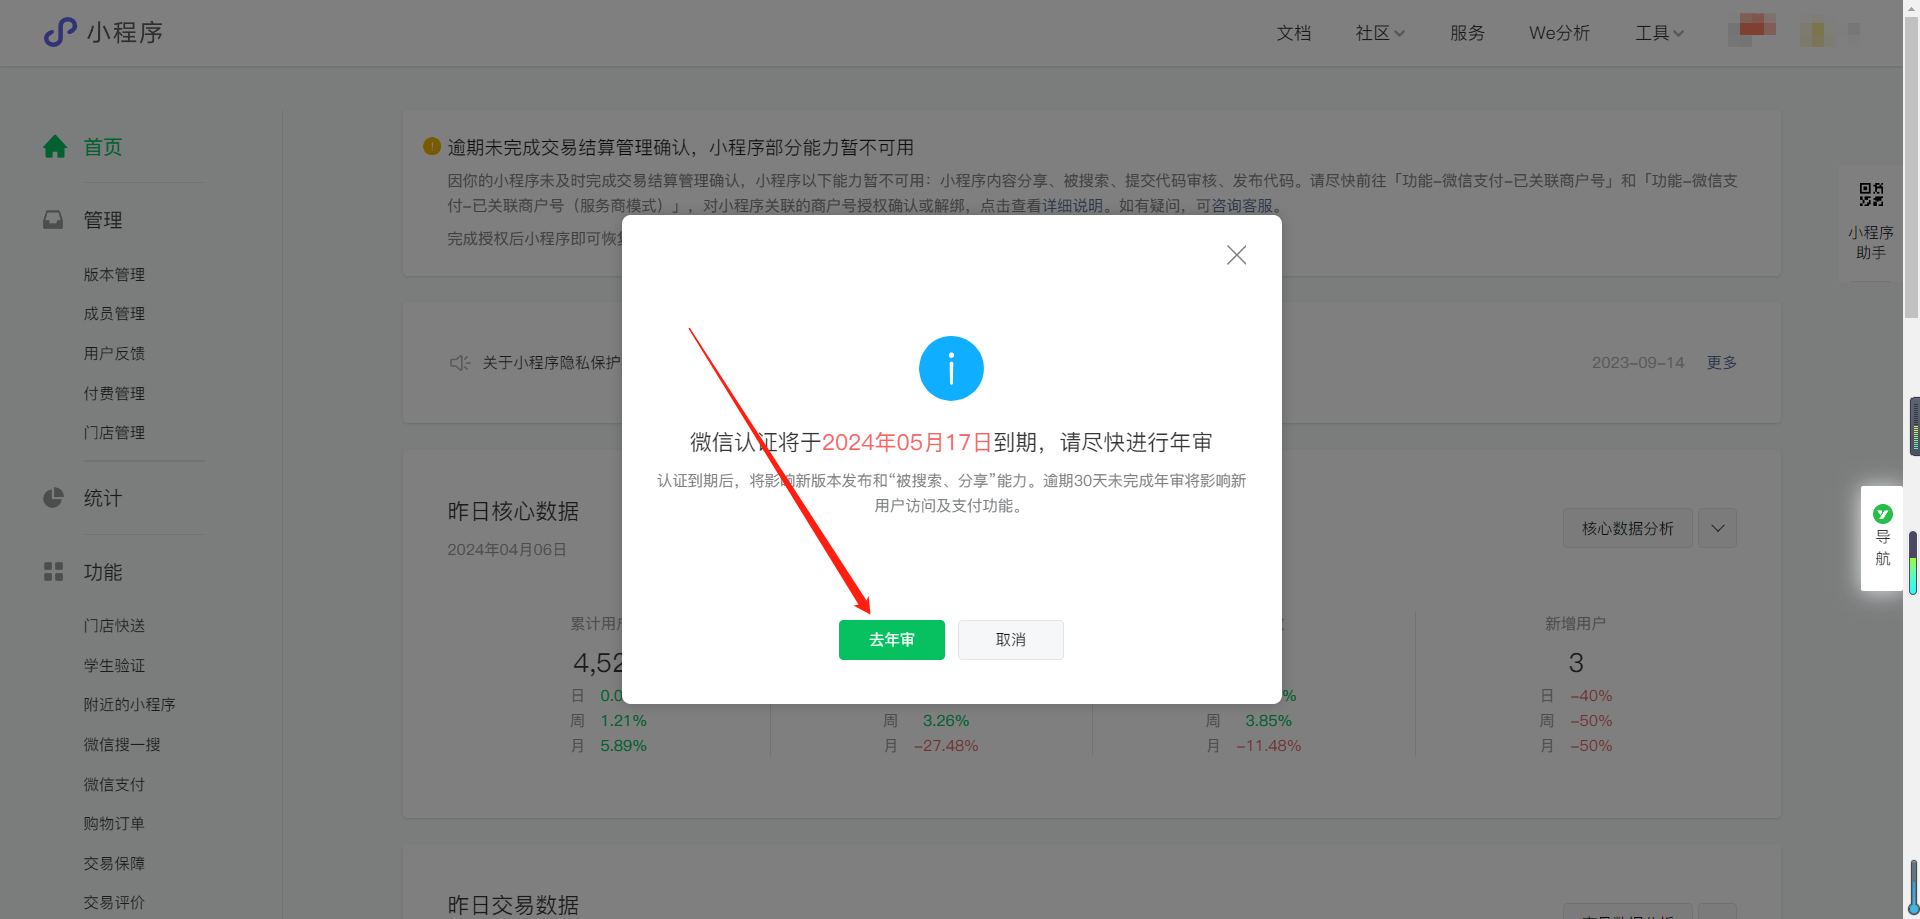The width and height of the screenshot is (1920, 919).
Task: Click the green 导航 floating icon
Action: (x=1882, y=514)
